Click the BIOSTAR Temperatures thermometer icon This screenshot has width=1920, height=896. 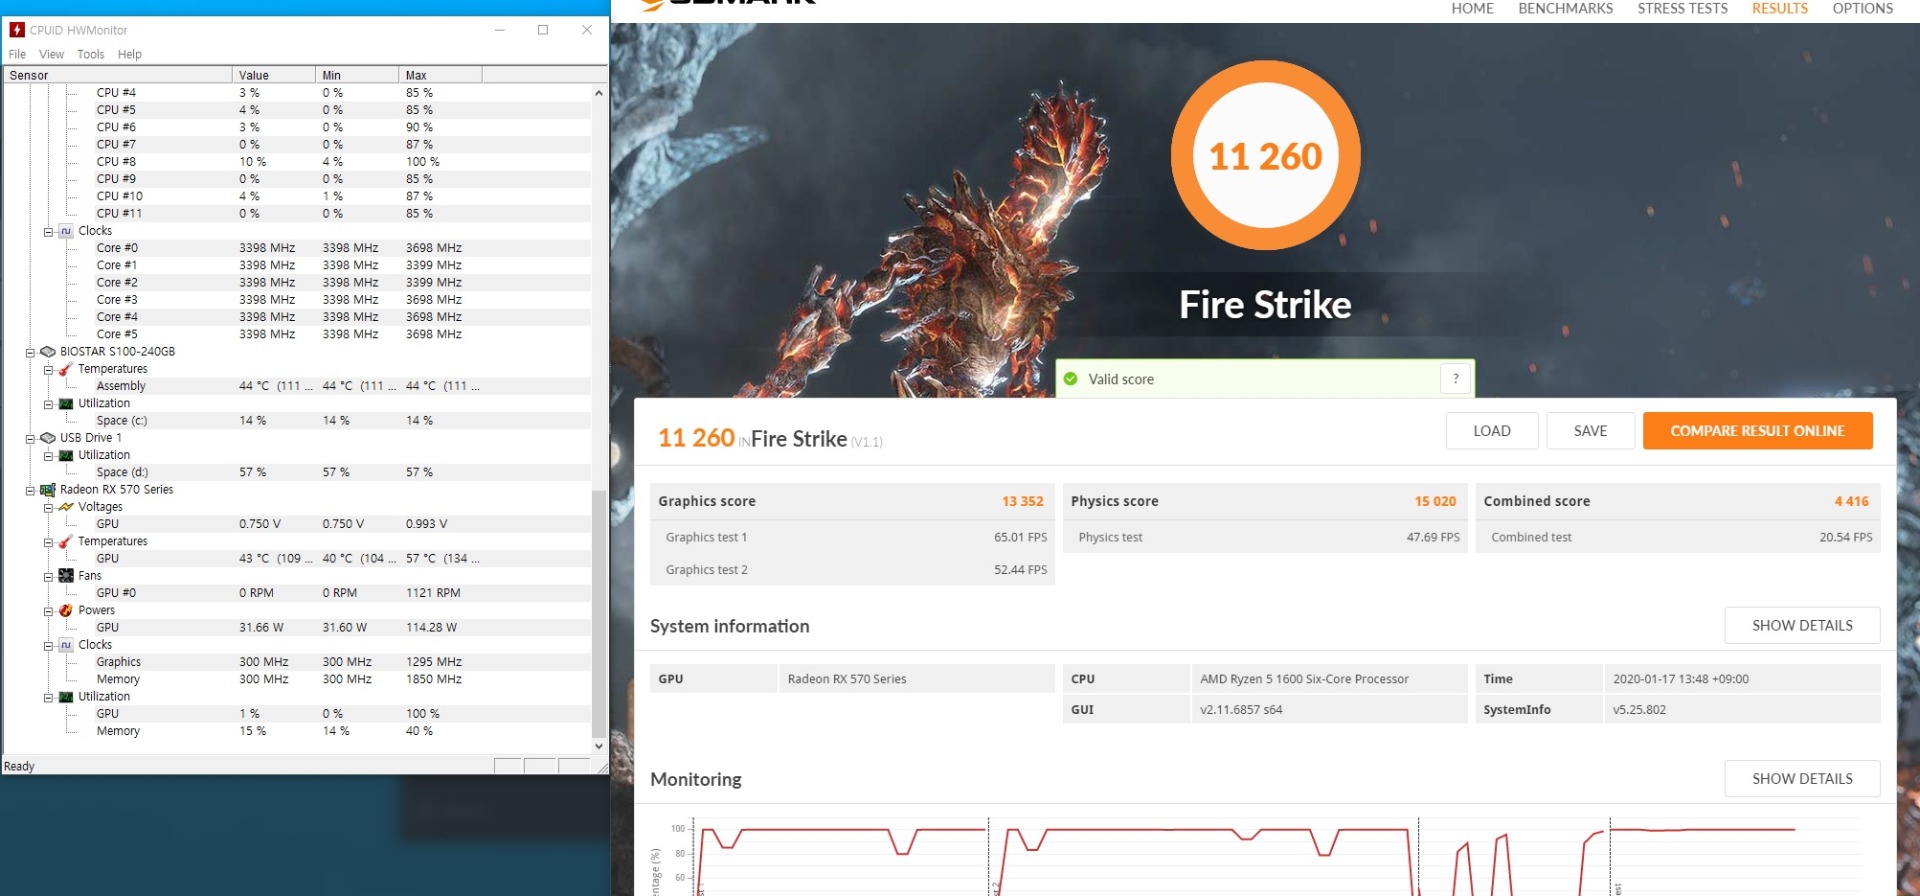(x=66, y=369)
